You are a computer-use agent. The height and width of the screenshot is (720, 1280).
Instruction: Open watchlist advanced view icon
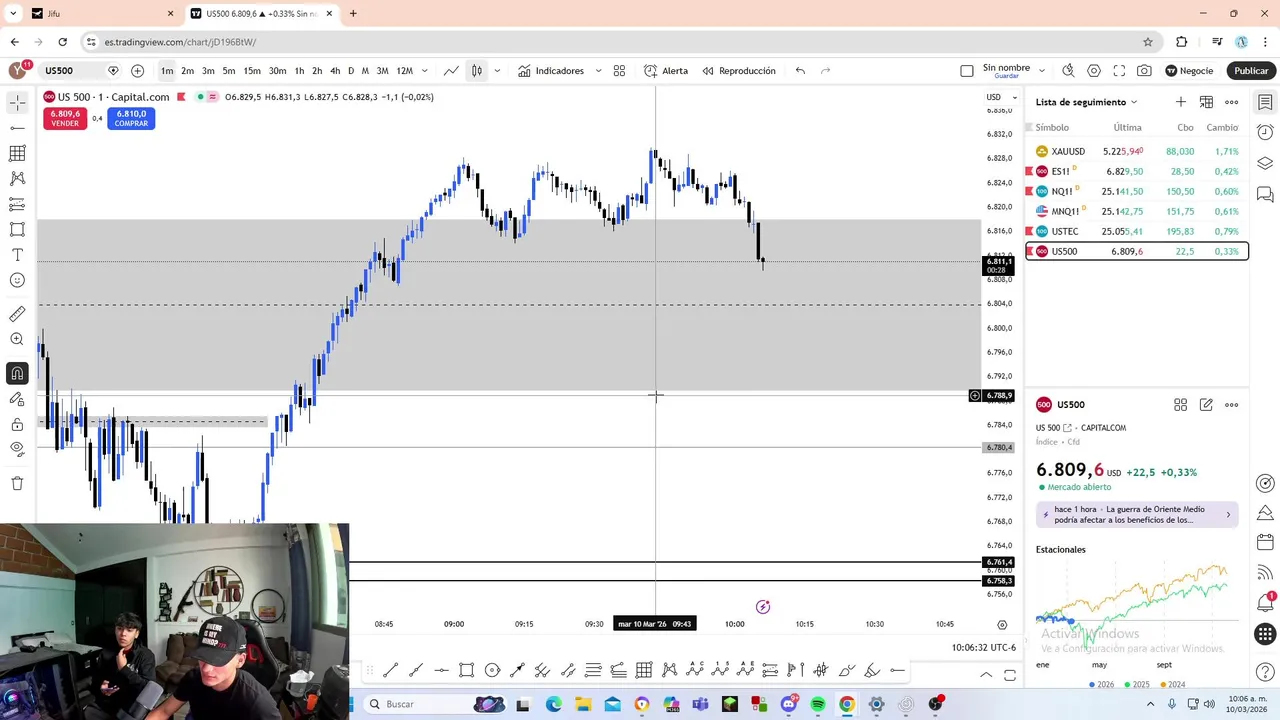(x=1206, y=102)
